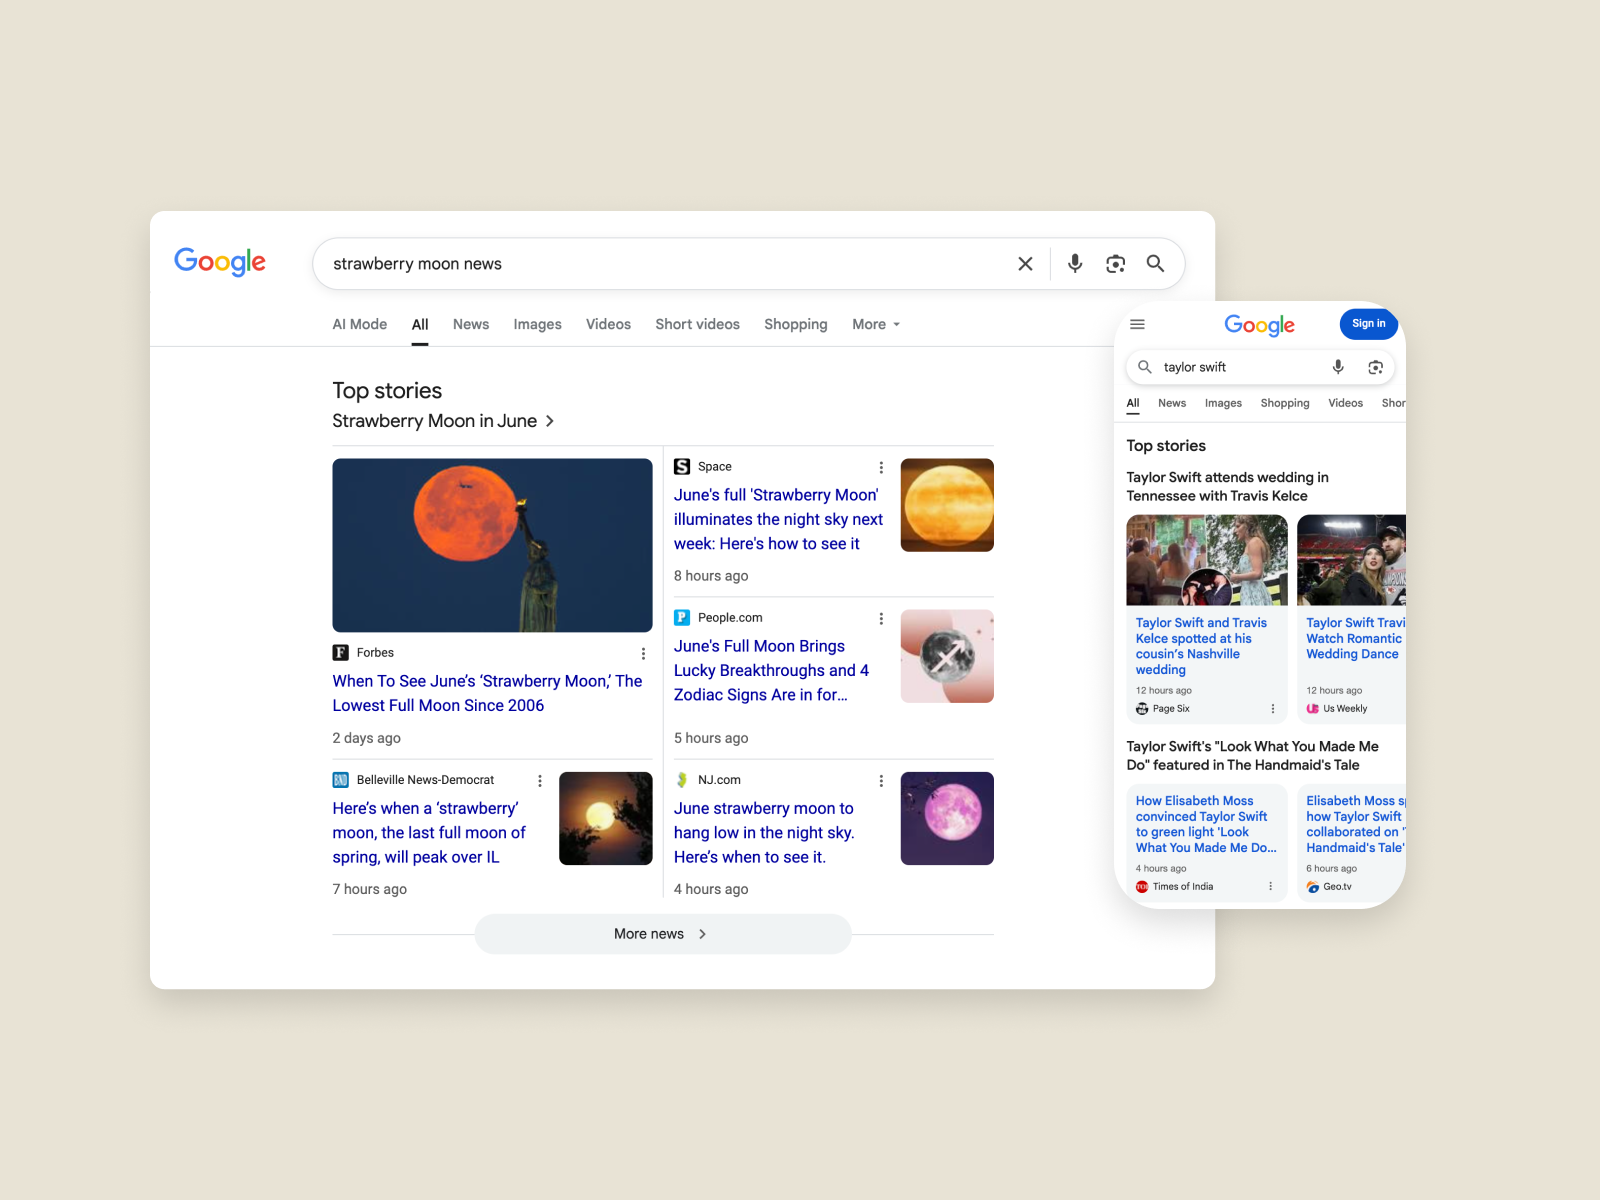Screen dimensions: 1600x1200
Task: Expand the More dropdown in the desktop search tabs
Action: coord(876,325)
